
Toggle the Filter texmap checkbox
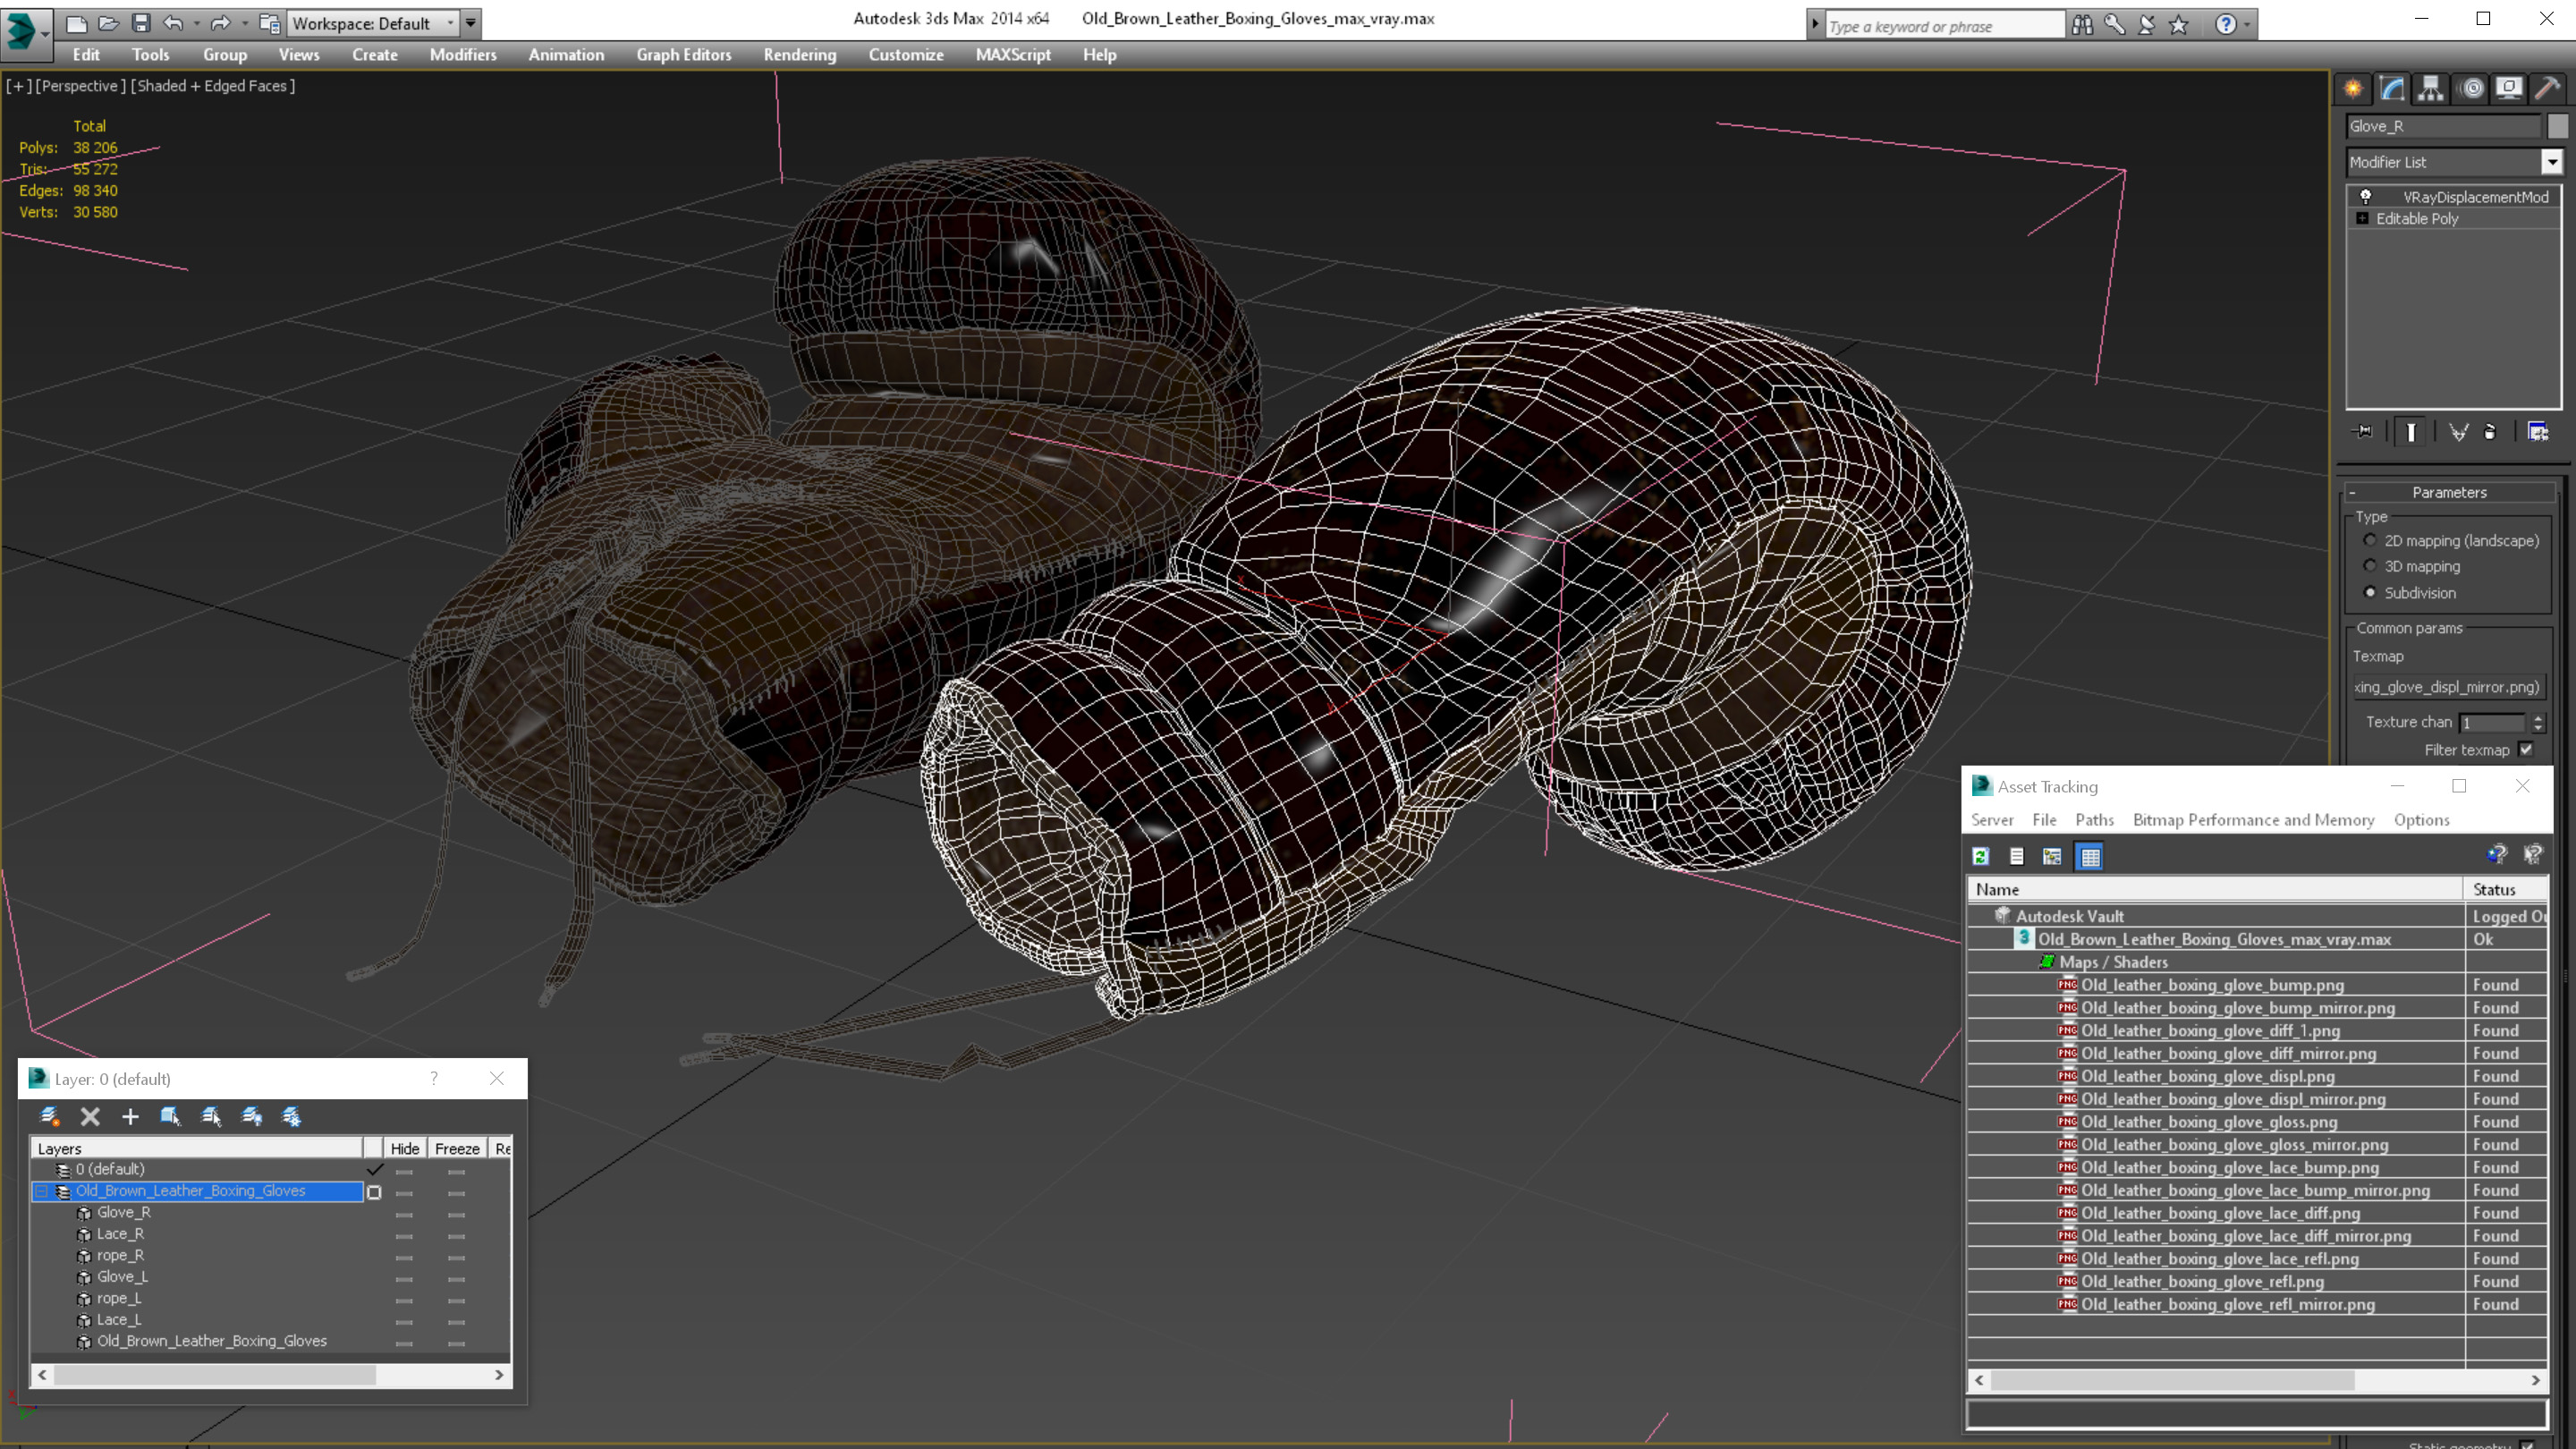2526,749
